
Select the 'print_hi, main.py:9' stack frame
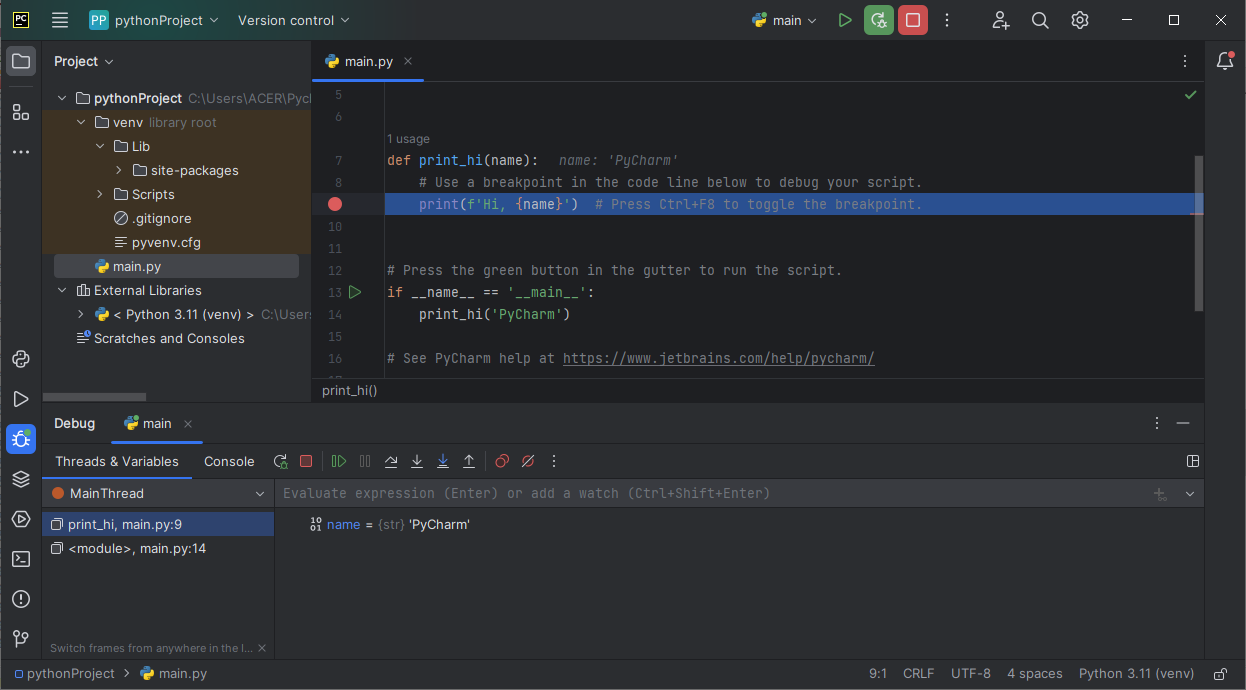(x=159, y=524)
